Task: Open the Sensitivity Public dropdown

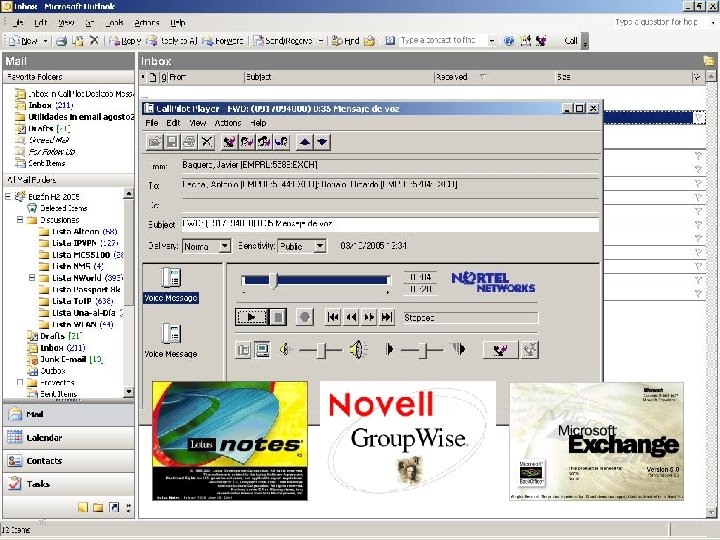Action: coord(320,246)
